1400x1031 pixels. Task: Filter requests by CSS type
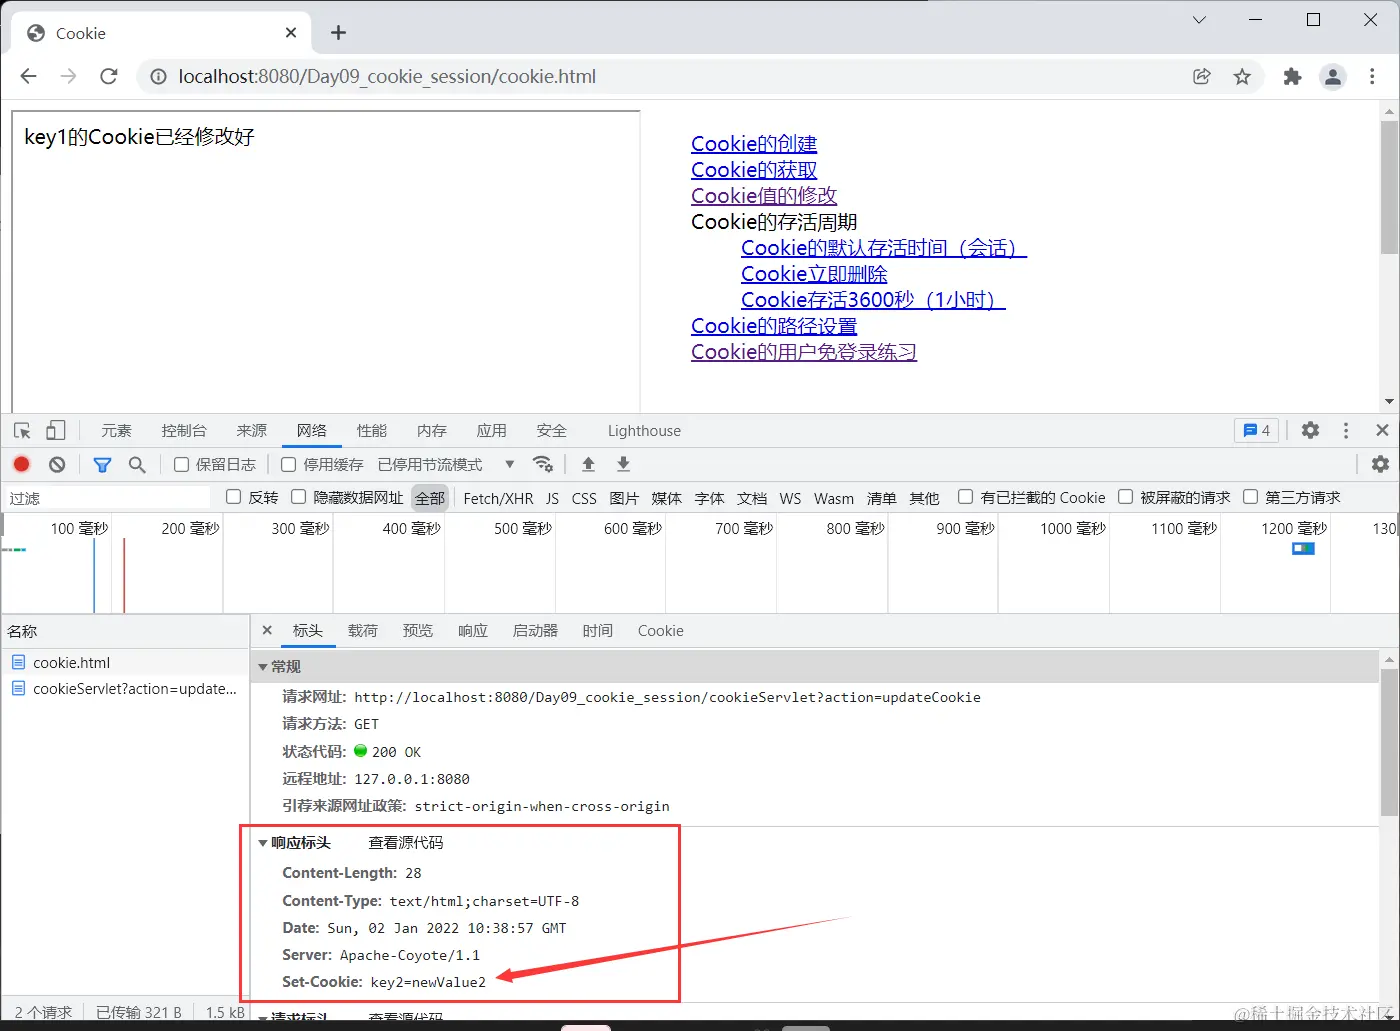click(x=584, y=498)
